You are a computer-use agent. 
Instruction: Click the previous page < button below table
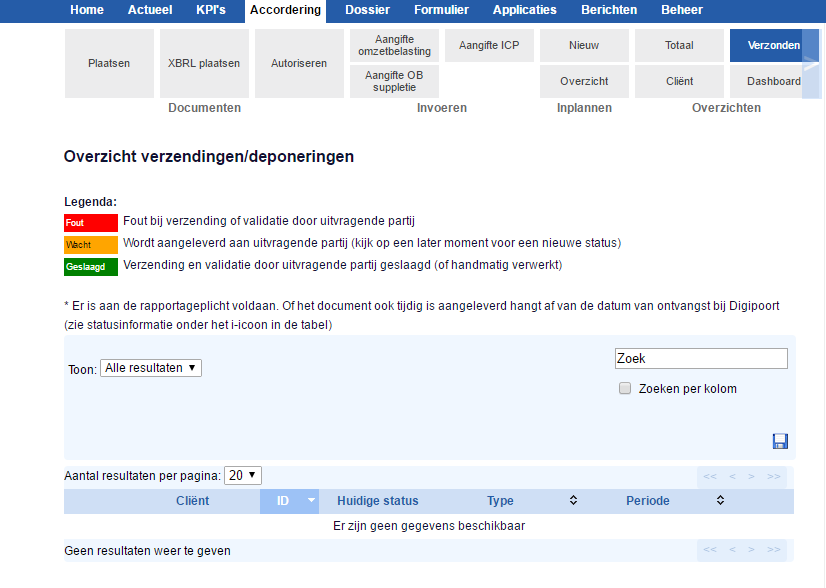point(732,550)
